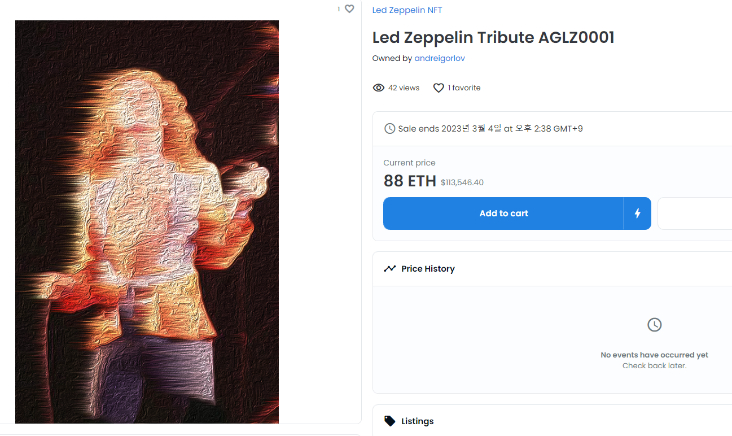Click the lightning bolt buy now button
Screen dimensions: 732x436
click(x=637, y=213)
